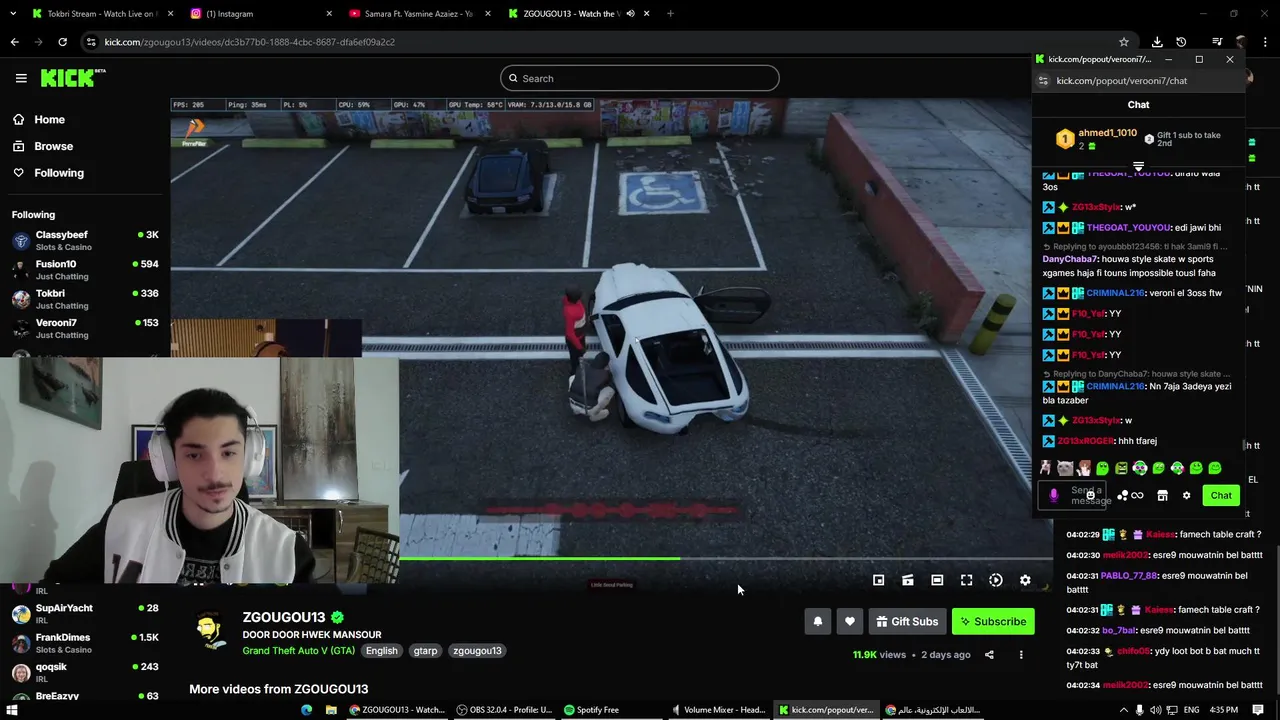This screenshot has width=1280, height=720.
Task: Open the taskbar volume icon
Action: point(1156,710)
